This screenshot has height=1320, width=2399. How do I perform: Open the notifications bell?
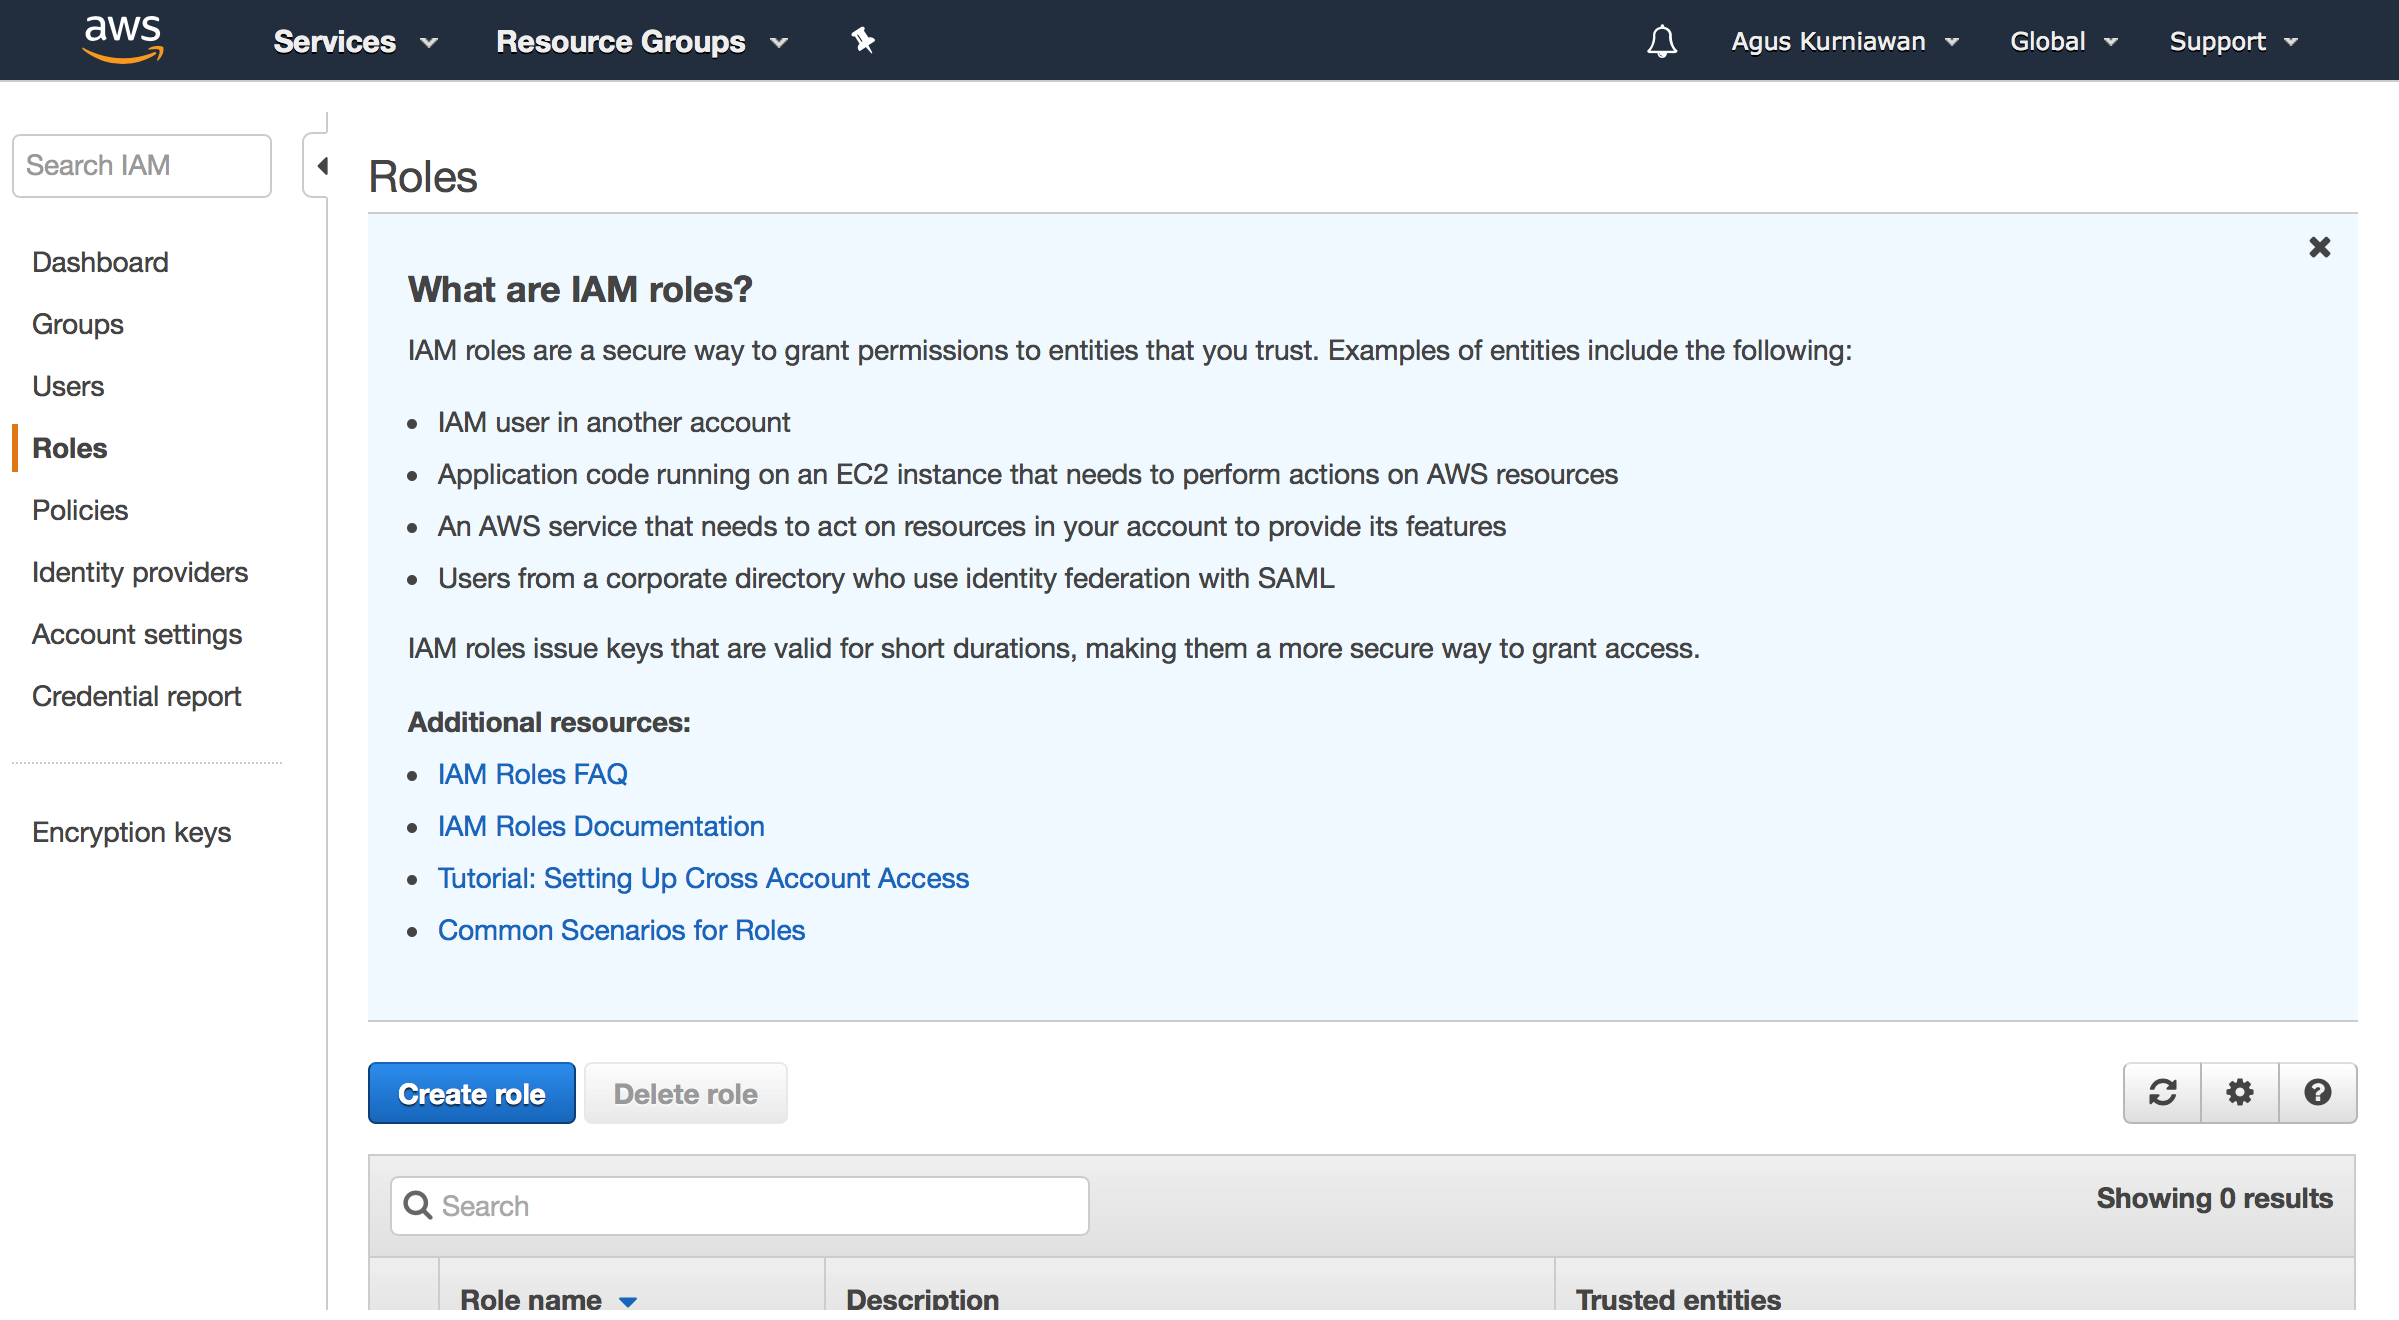tap(1661, 42)
